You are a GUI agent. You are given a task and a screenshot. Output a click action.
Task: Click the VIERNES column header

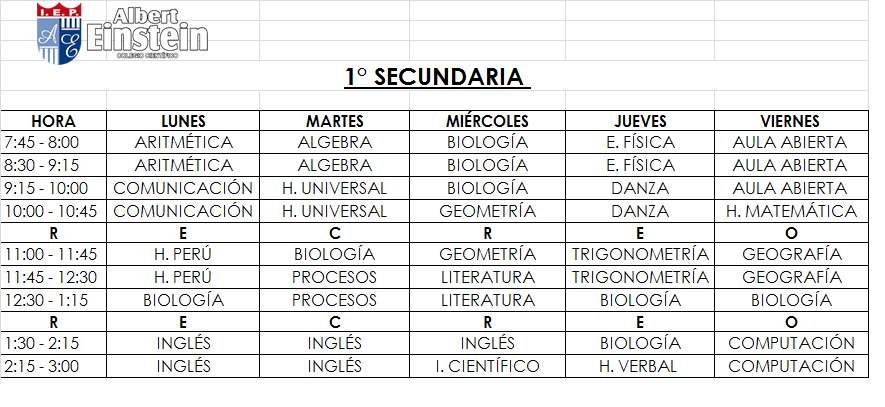click(790, 121)
